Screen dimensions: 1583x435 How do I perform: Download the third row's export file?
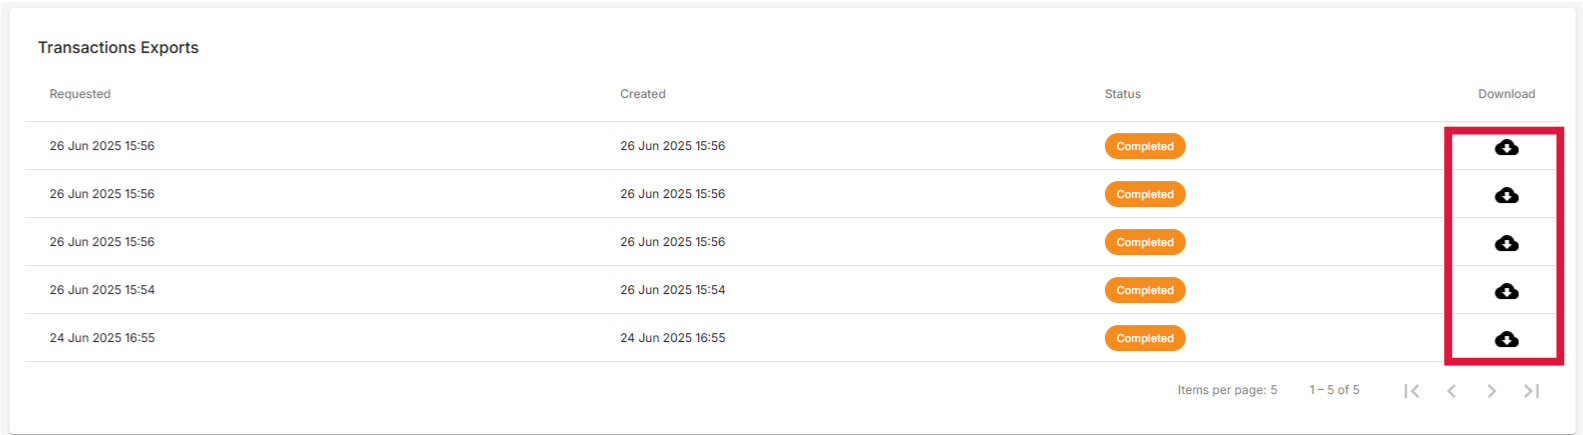click(x=1506, y=243)
